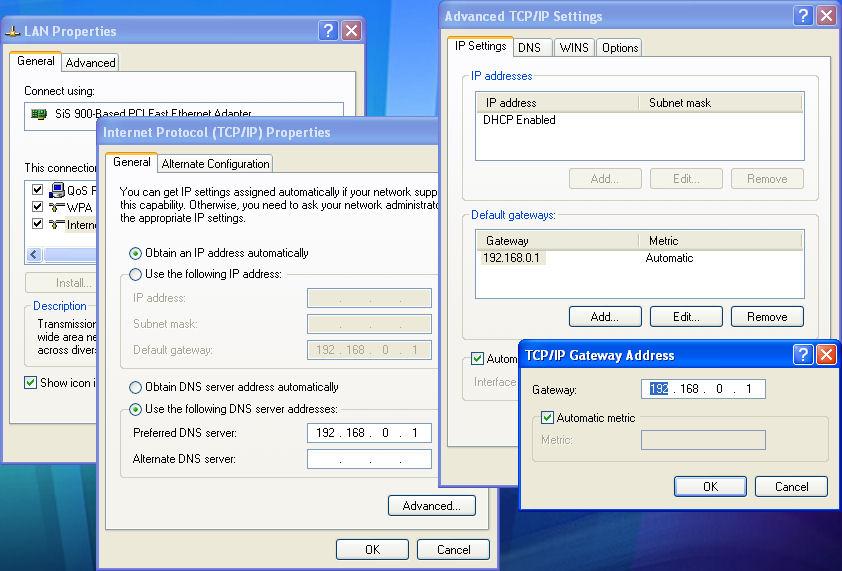Choose Obtain DNS server address automatically
This screenshot has height=571, width=842.
(136, 387)
